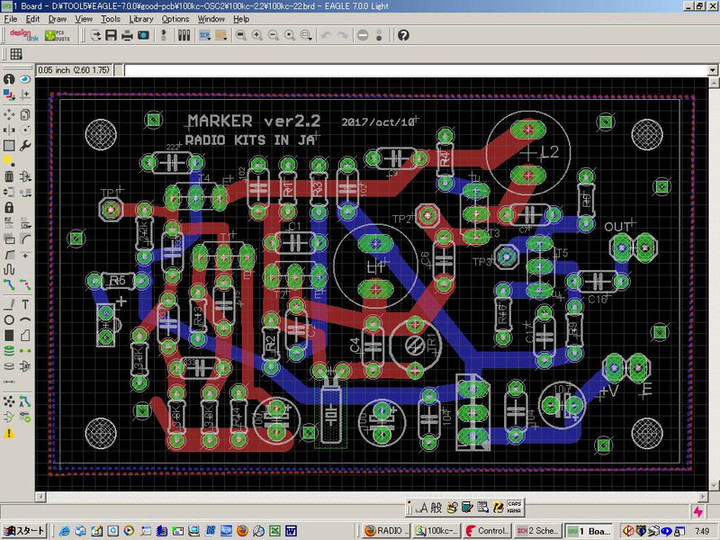Select the Lock padlock tool
This screenshot has width=720, height=540.
pos(9,208)
